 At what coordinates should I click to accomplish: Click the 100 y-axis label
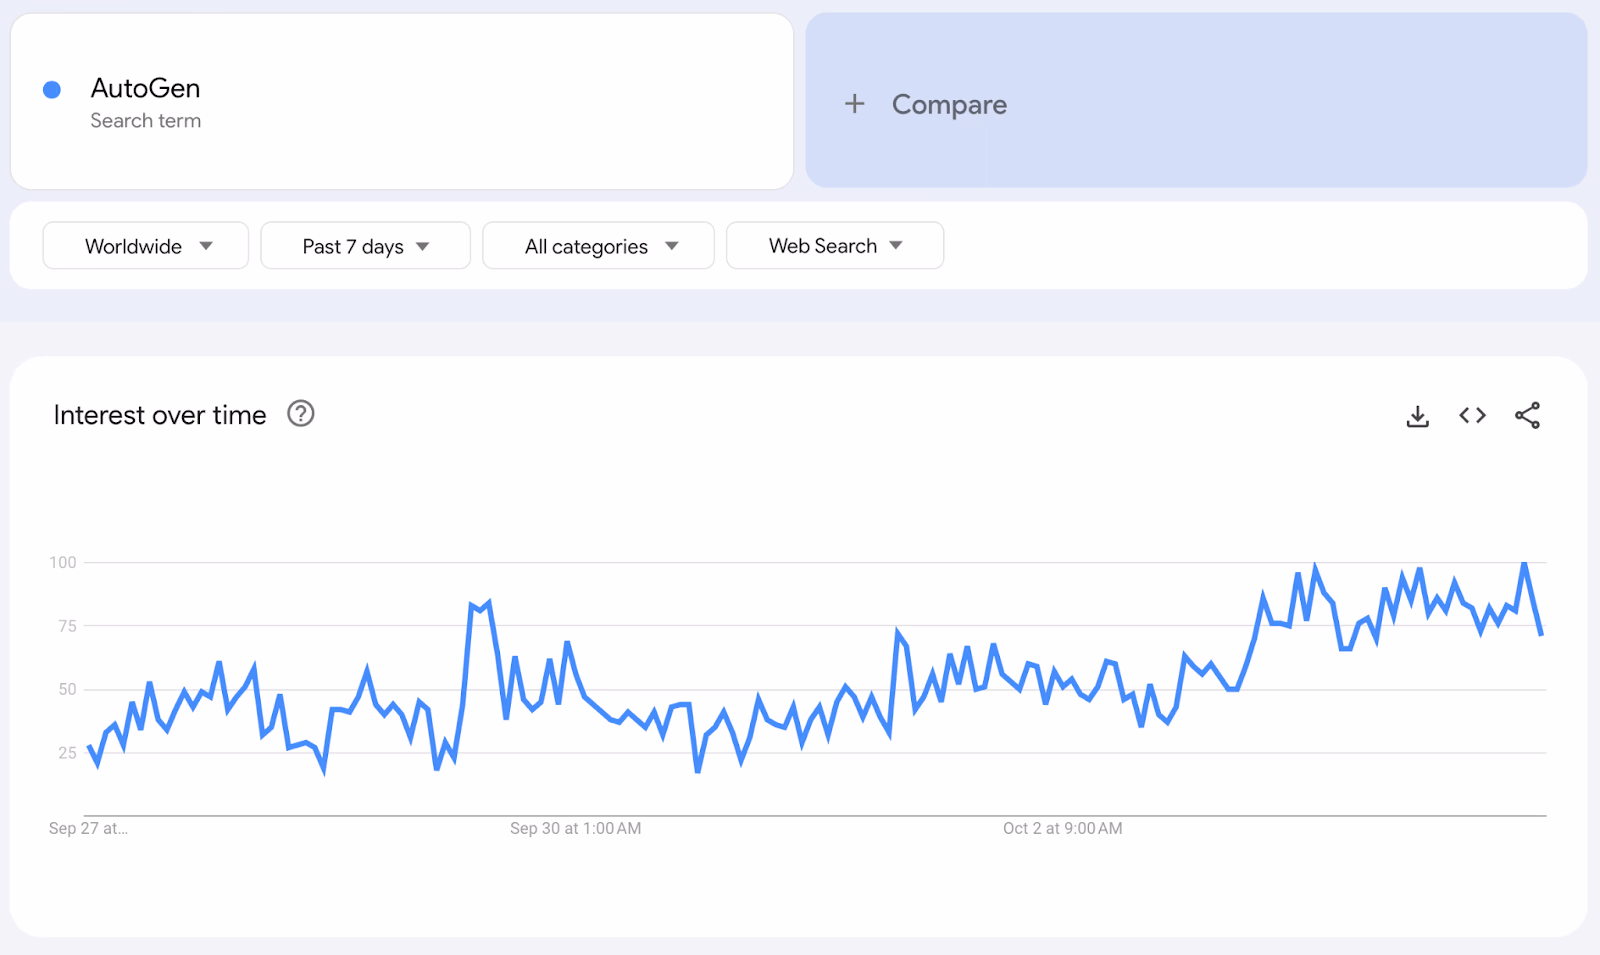[63, 562]
